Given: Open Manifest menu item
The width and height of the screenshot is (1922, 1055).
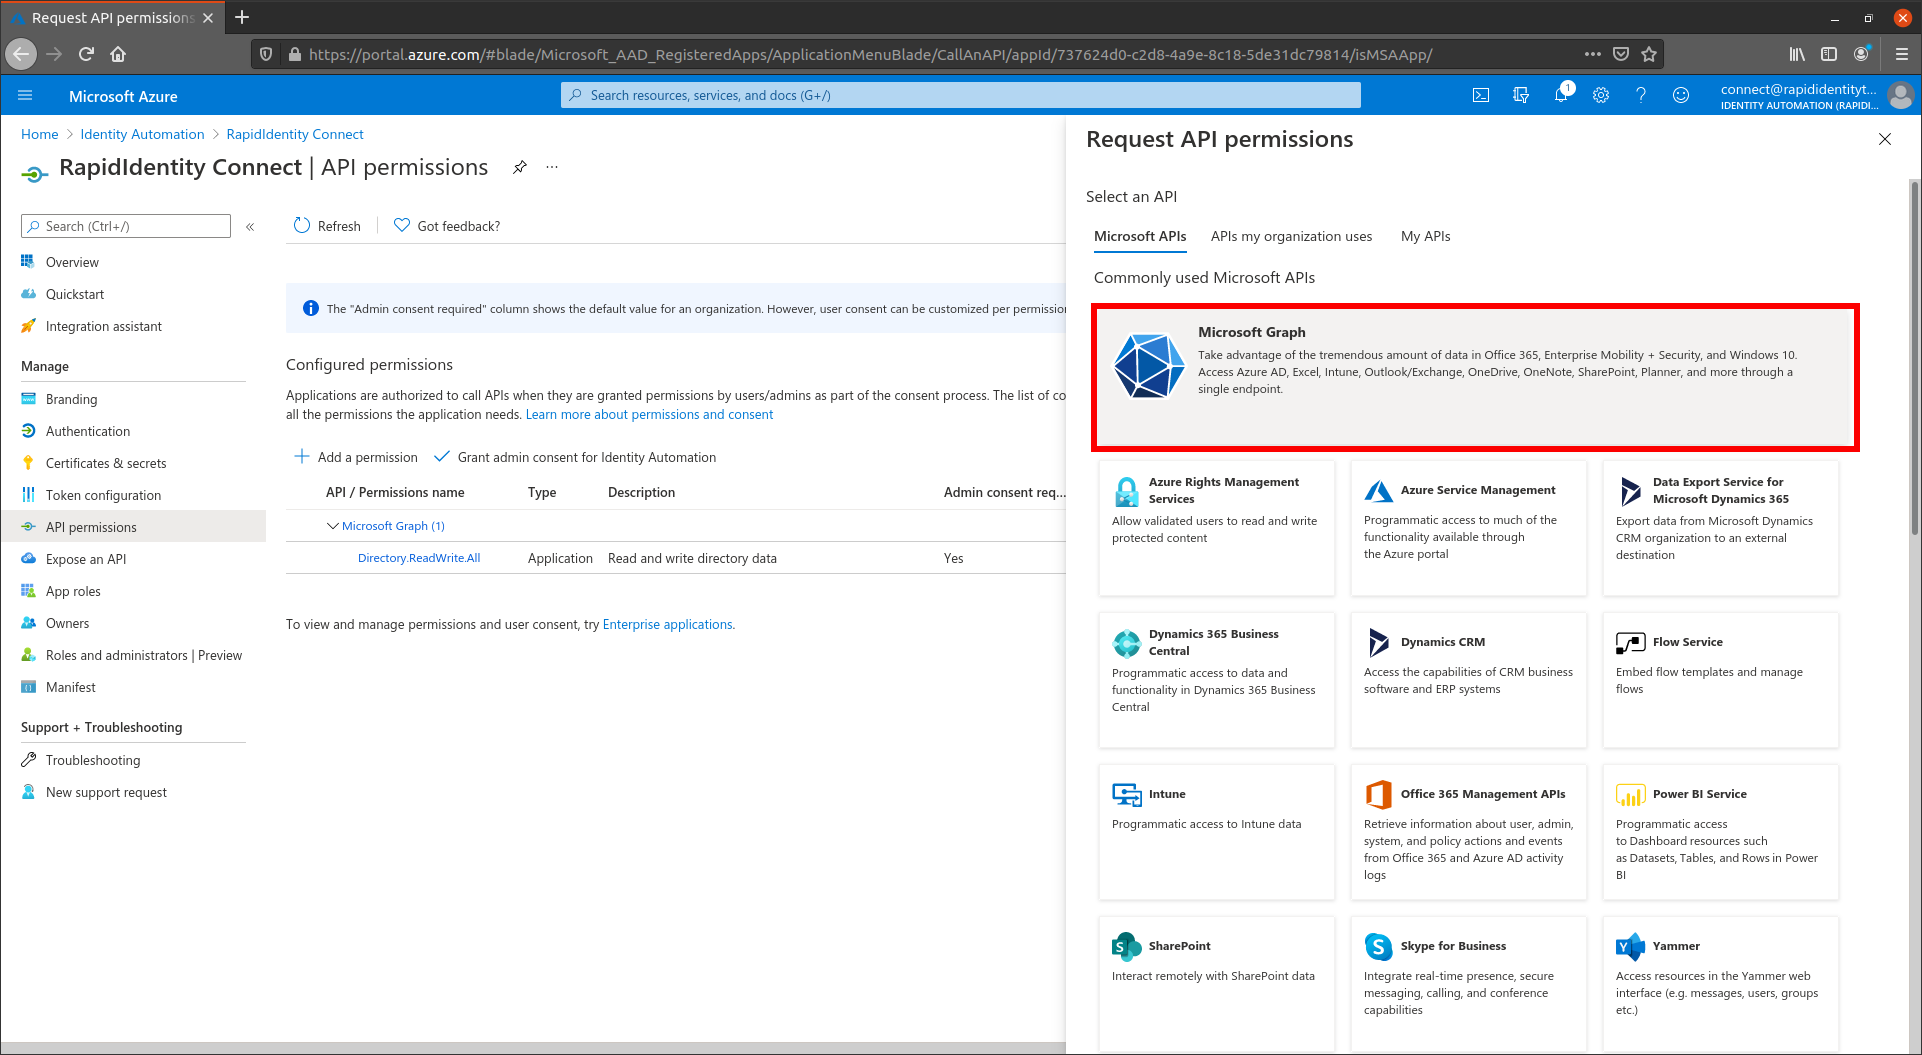Looking at the screenshot, I should click(x=133, y=687).
